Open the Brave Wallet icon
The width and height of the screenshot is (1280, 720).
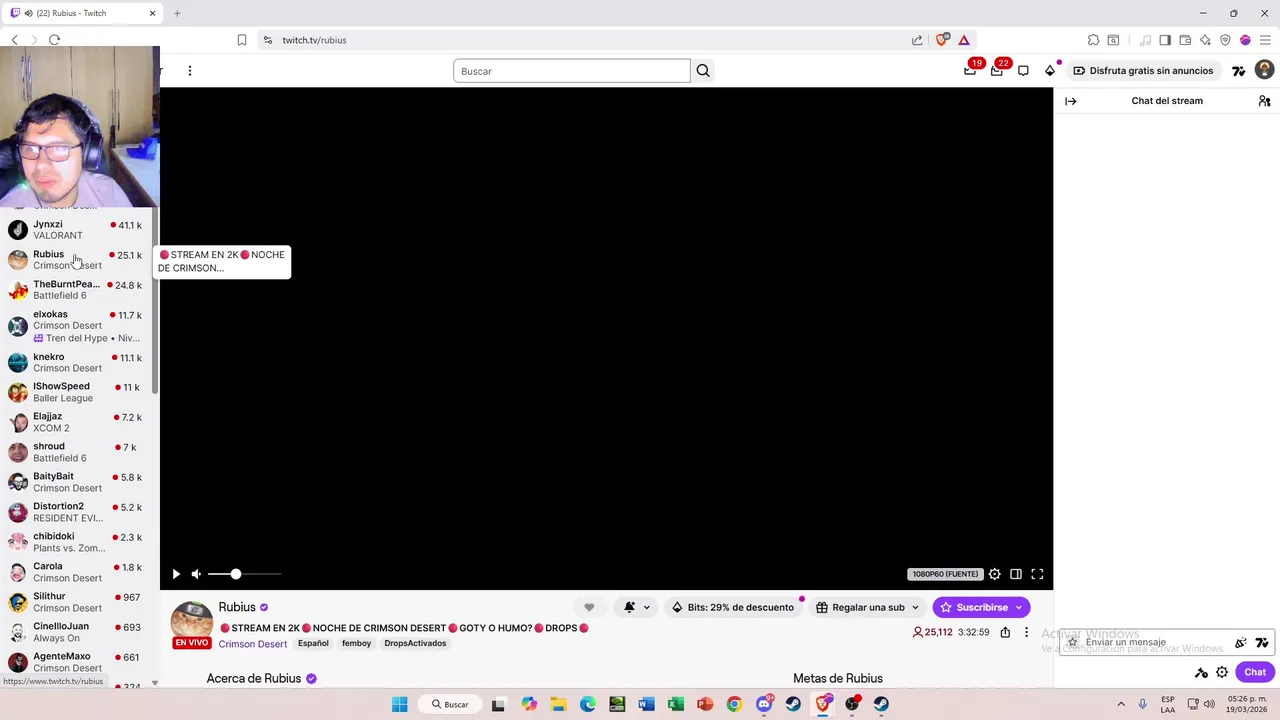coord(1185,40)
